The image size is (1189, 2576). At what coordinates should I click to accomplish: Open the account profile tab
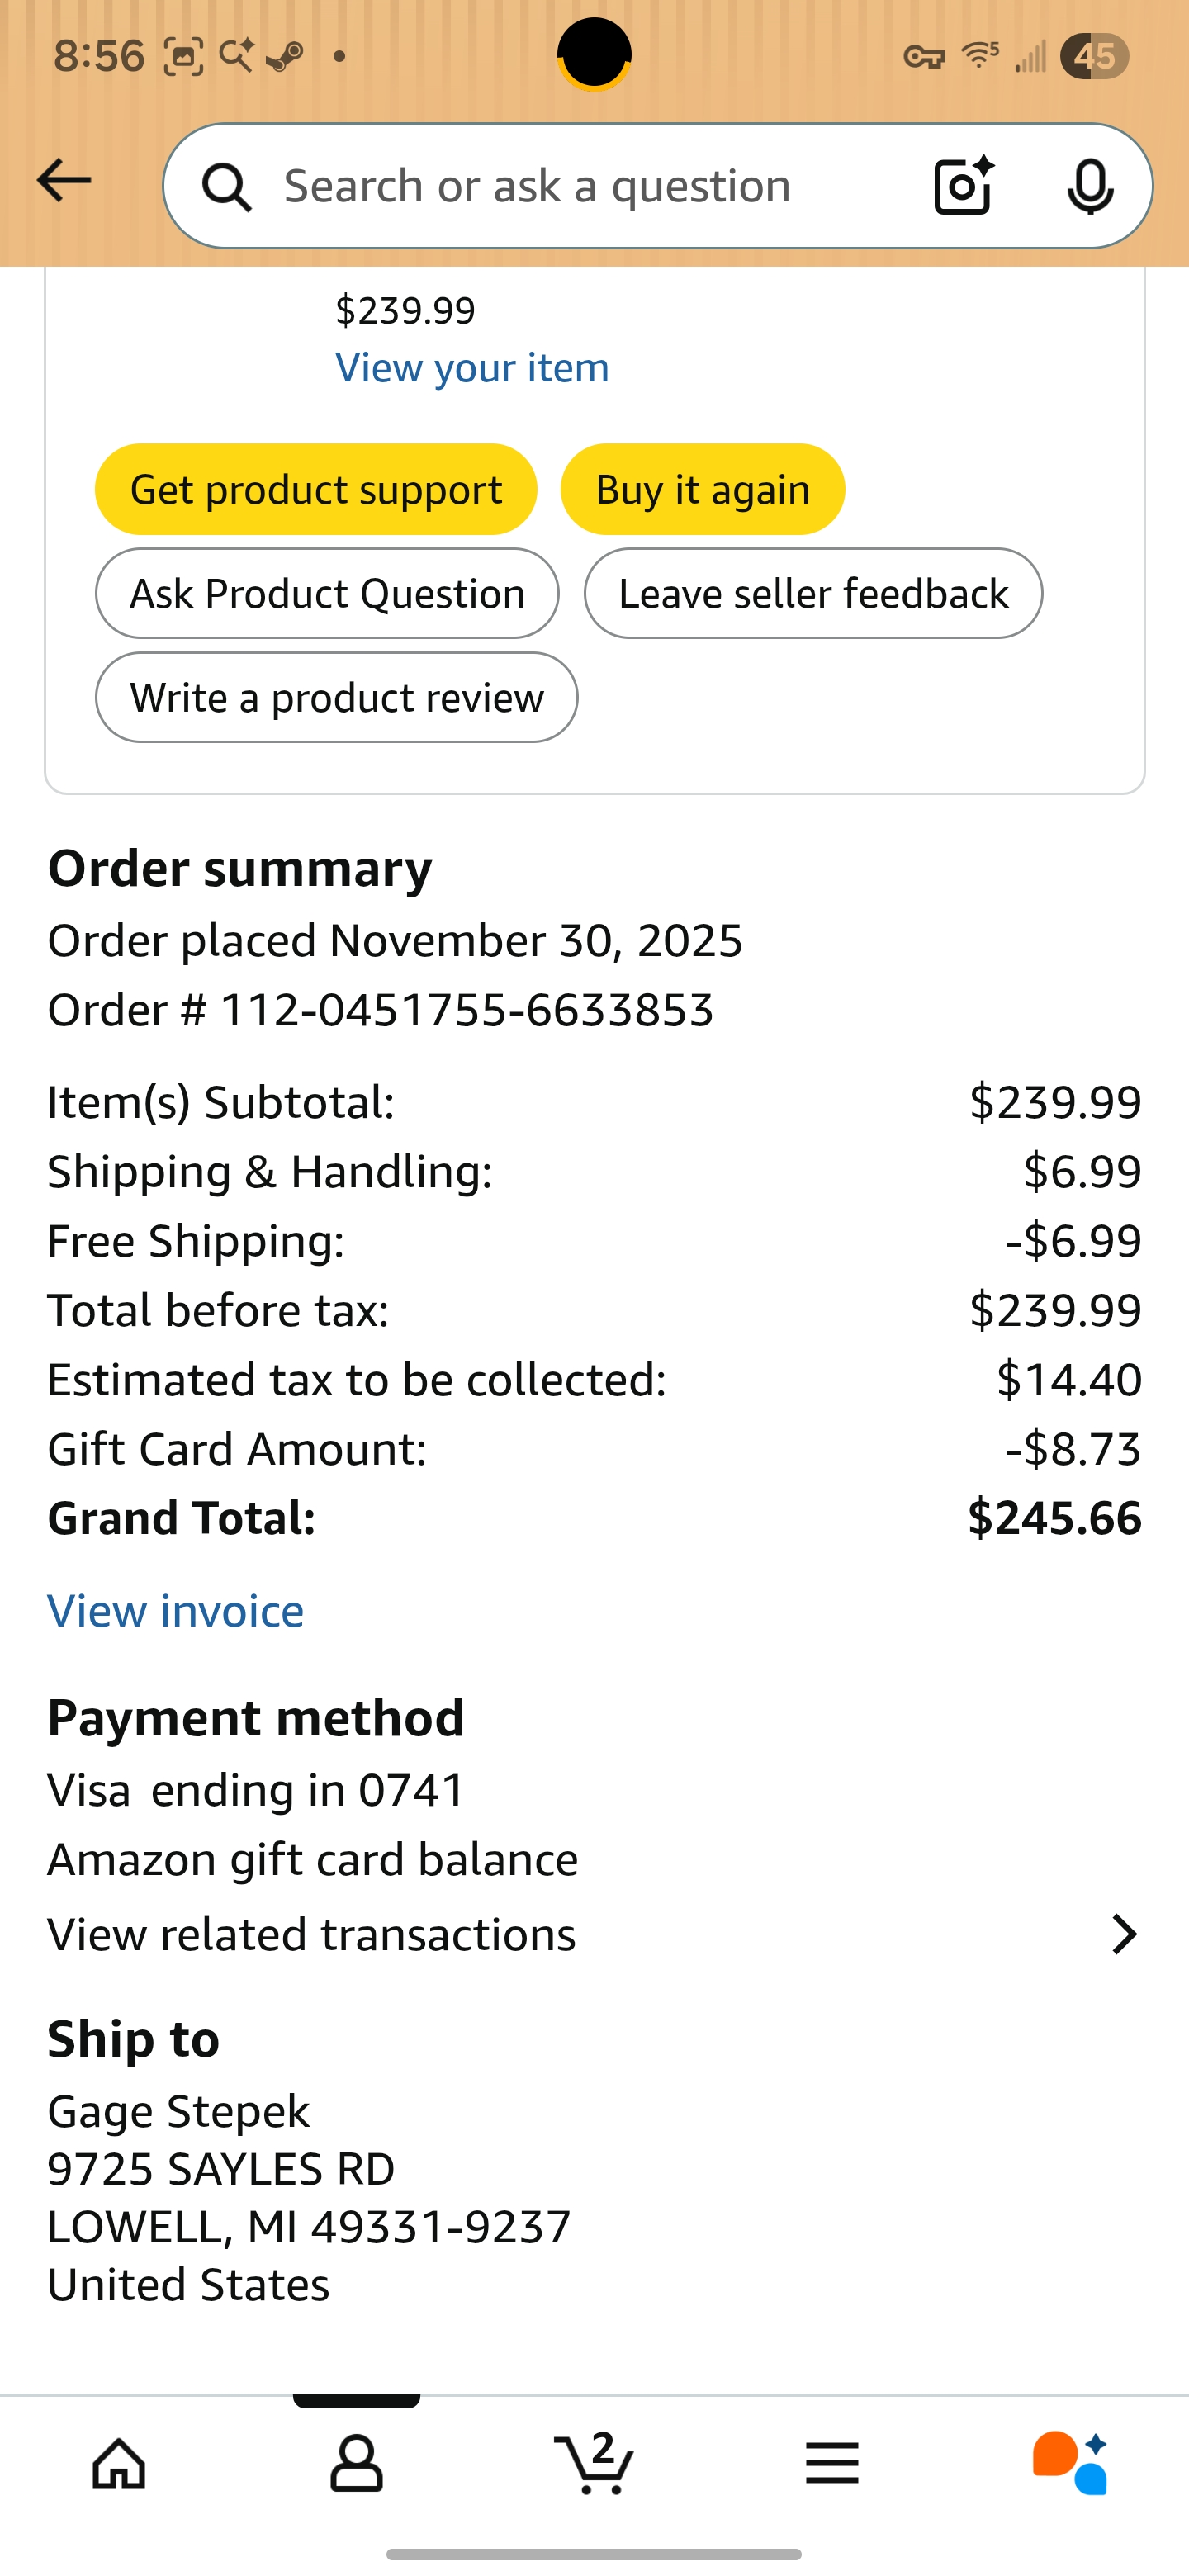(x=356, y=2462)
